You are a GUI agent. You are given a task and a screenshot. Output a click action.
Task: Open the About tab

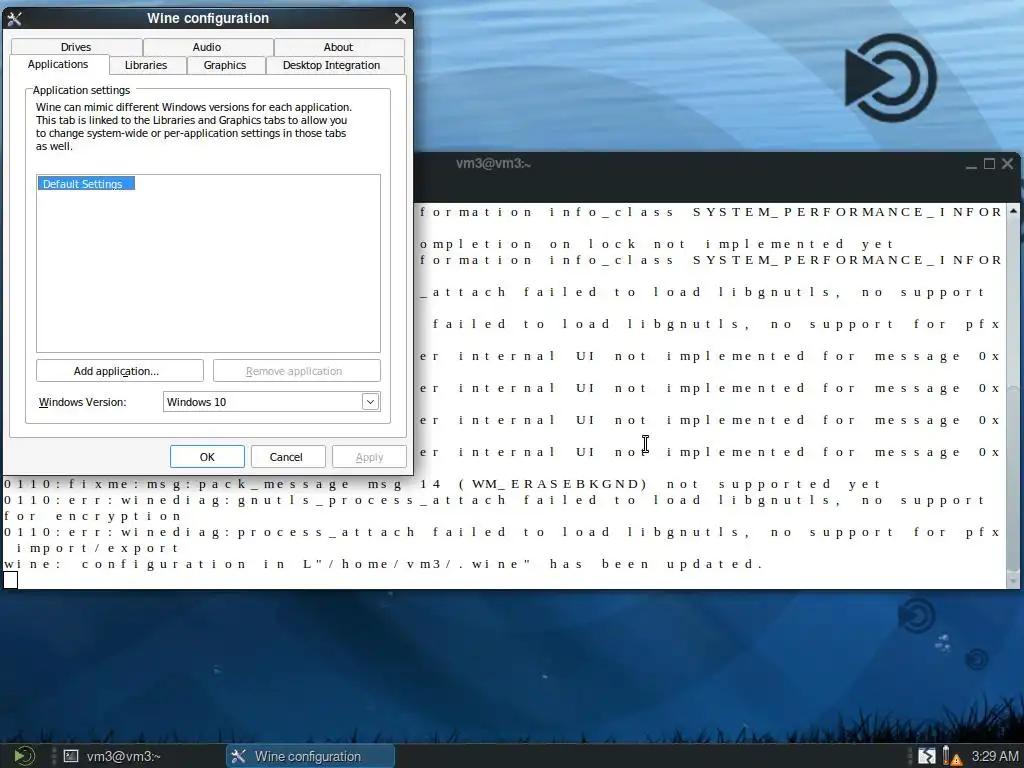click(x=339, y=47)
